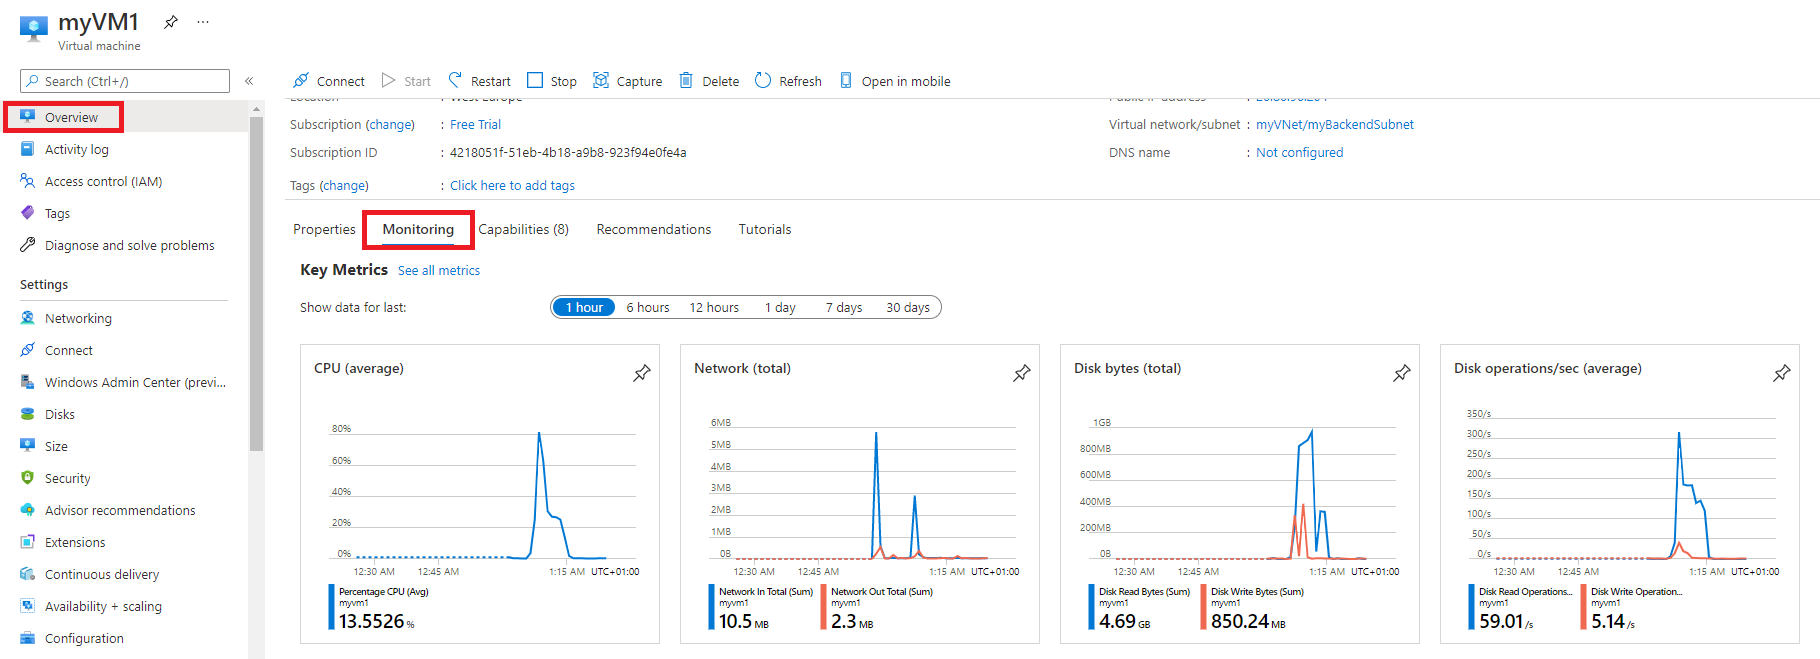
Task: Pin the Network (total) chart
Action: point(1022,373)
